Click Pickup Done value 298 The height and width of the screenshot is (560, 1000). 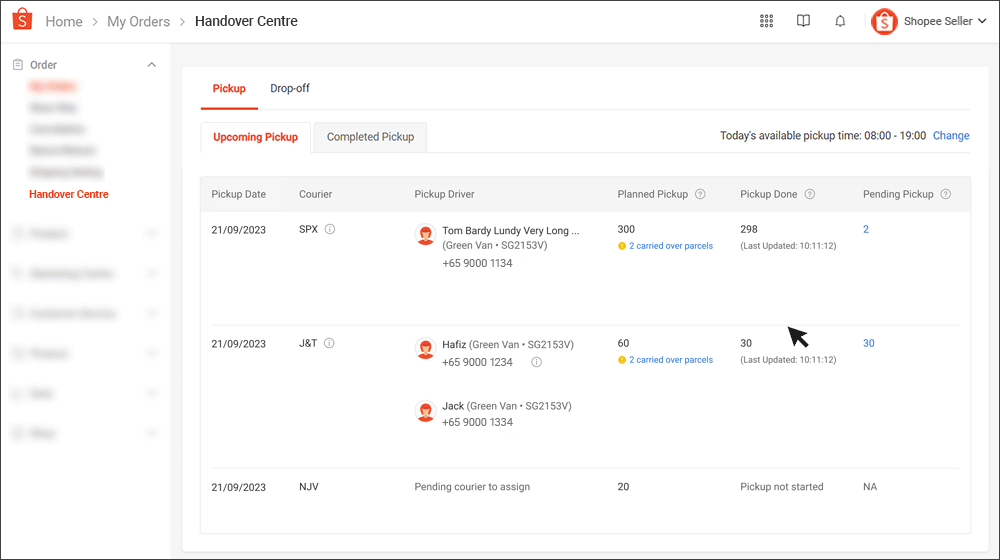point(749,229)
